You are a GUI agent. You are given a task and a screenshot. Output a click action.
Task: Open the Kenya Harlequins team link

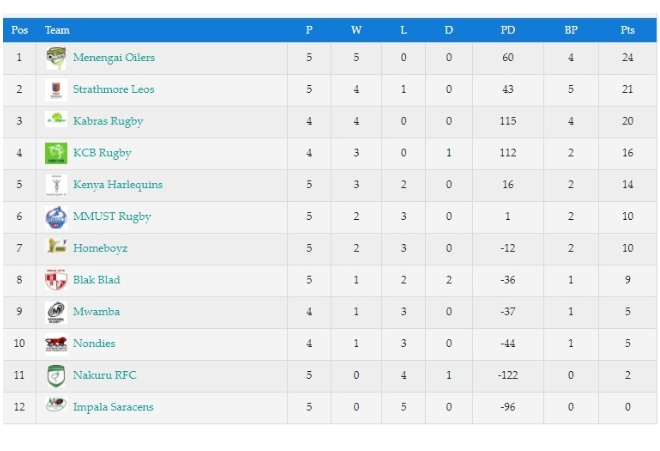pyautogui.click(x=118, y=185)
